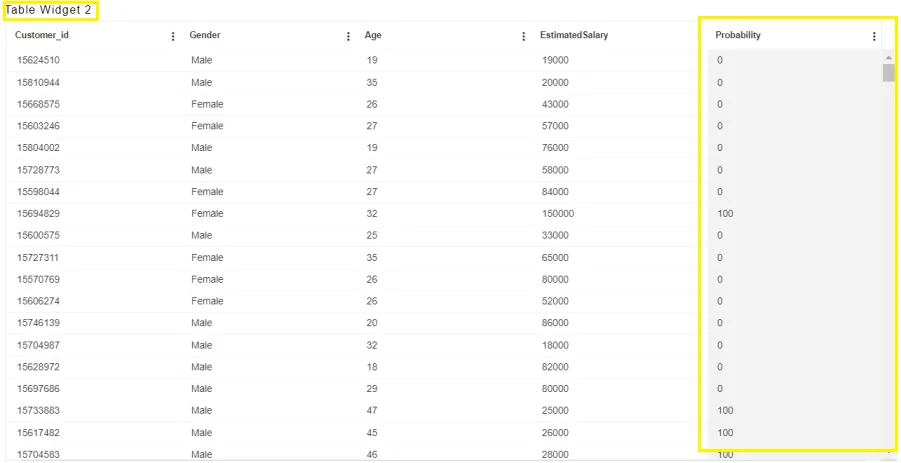
Task: Click the age 47 cell
Action: pos(372,411)
